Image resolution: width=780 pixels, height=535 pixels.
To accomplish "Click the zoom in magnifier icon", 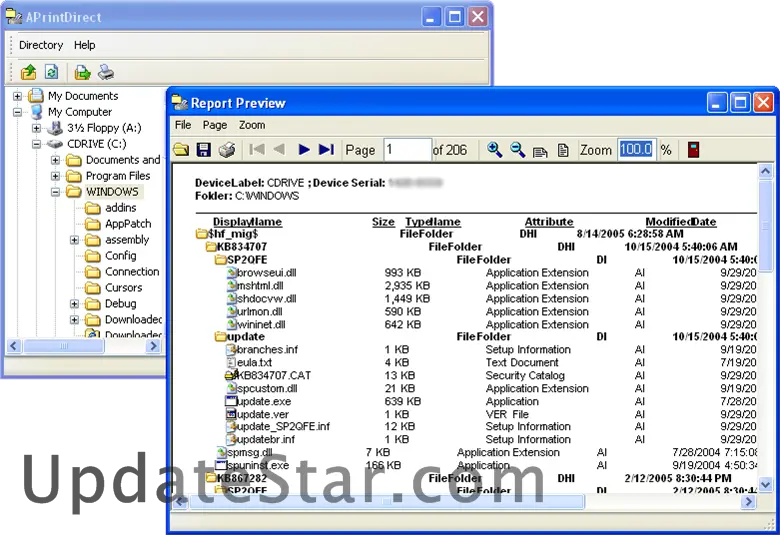I will pyautogui.click(x=494, y=149).
